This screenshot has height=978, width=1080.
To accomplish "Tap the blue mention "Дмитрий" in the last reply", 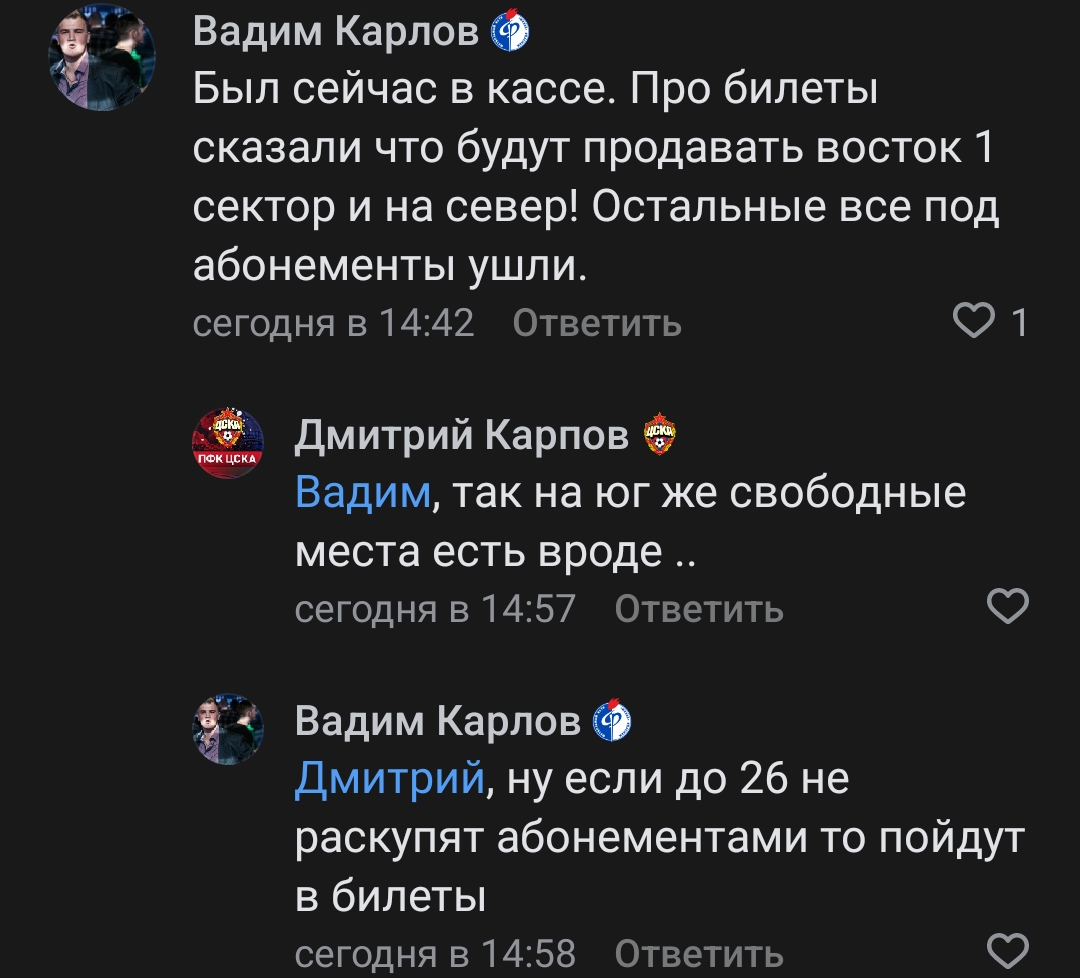I will point(390,779).
